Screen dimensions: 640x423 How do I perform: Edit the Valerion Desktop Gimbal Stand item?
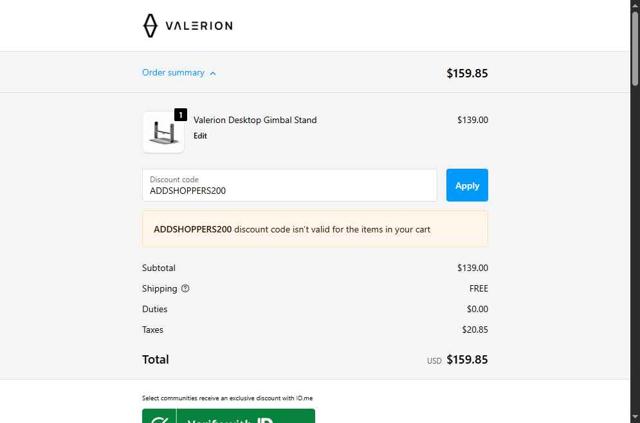tap(200, 136)
